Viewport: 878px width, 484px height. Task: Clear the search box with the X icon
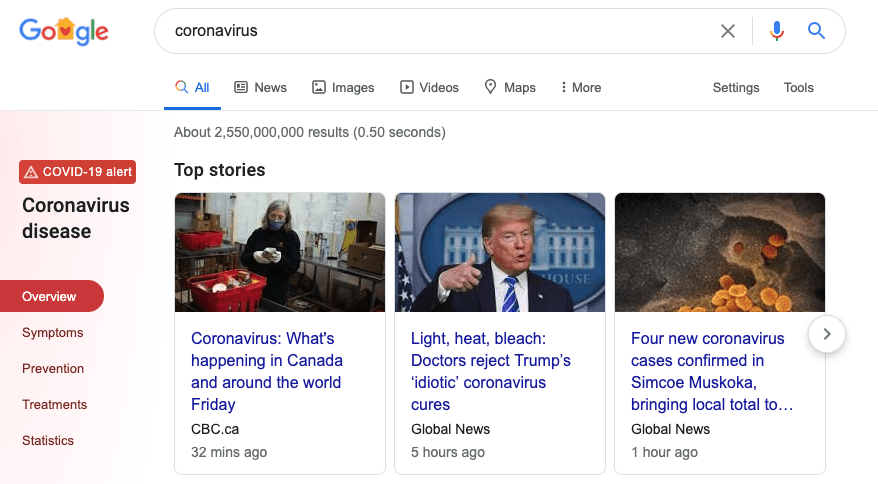[727, 31]
